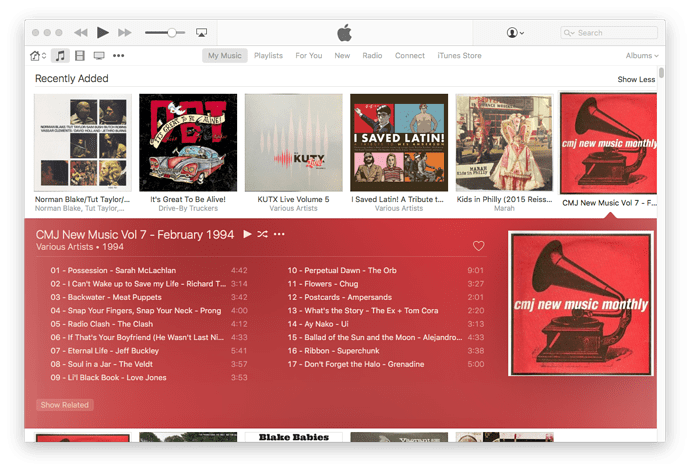Open the New tab
The image size is (690, 471).
[x=342, y=56]
